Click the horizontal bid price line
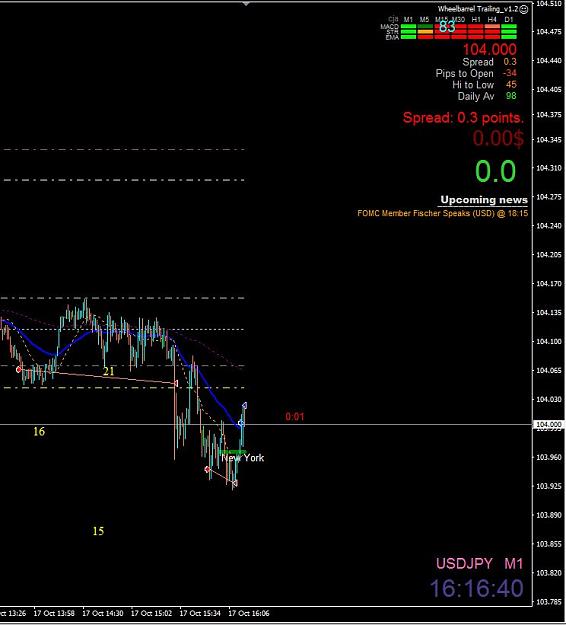Image resolution: width=566 pixels, height=625 pixels. click(266, 425)
